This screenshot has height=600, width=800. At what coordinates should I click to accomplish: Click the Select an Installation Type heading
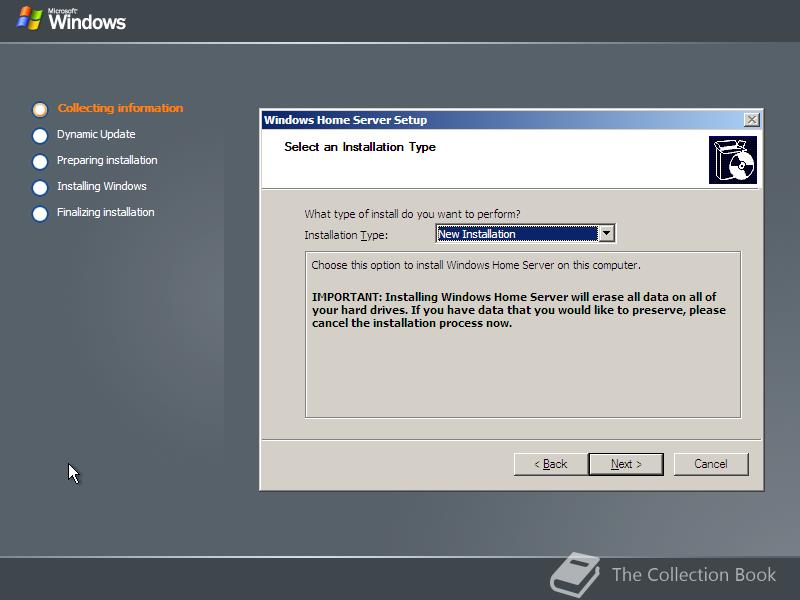(x=360, y=147)
